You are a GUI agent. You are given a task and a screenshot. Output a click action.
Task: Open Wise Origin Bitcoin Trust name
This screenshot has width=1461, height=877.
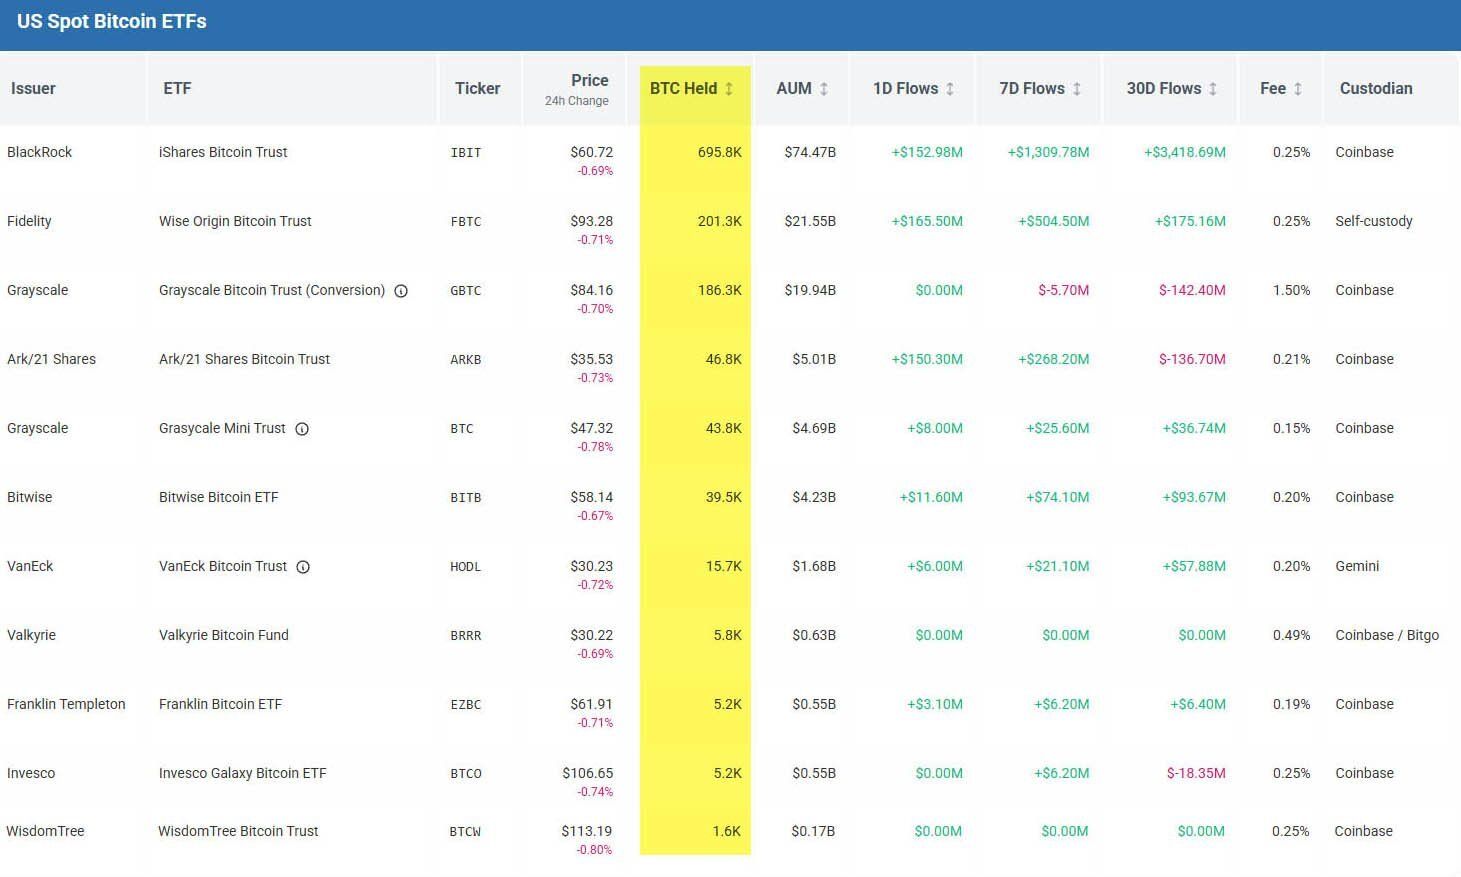click(x=235, y=221)
